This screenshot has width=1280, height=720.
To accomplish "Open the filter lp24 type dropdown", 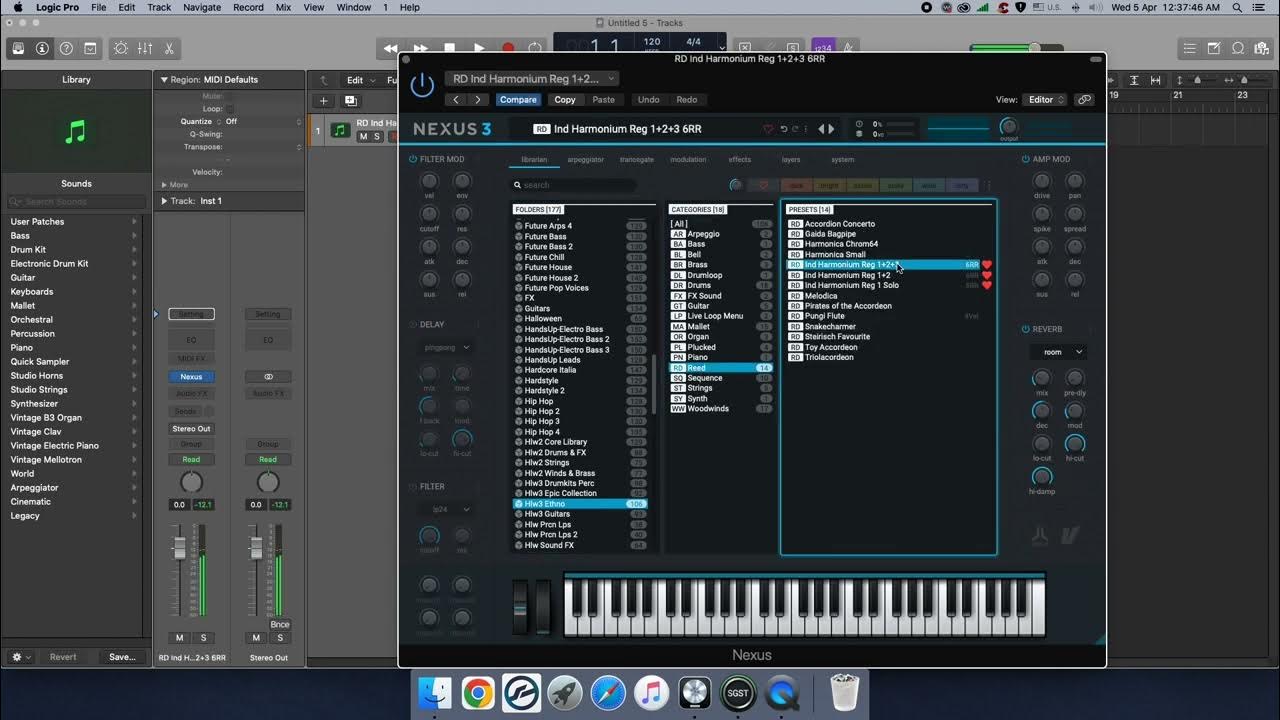I will (446, 509).
